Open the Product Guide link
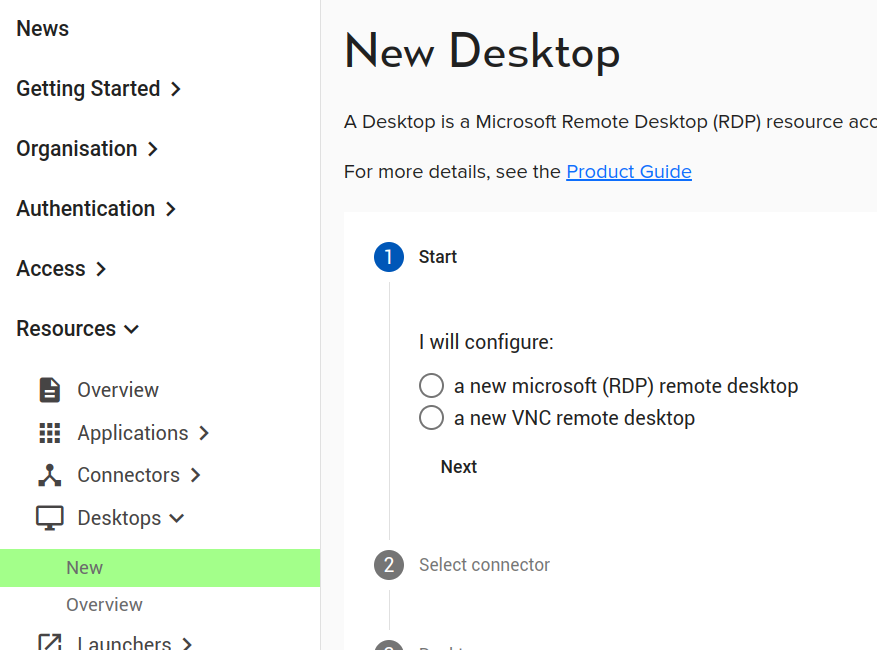The image size is (877, 650). pos(628,171)
